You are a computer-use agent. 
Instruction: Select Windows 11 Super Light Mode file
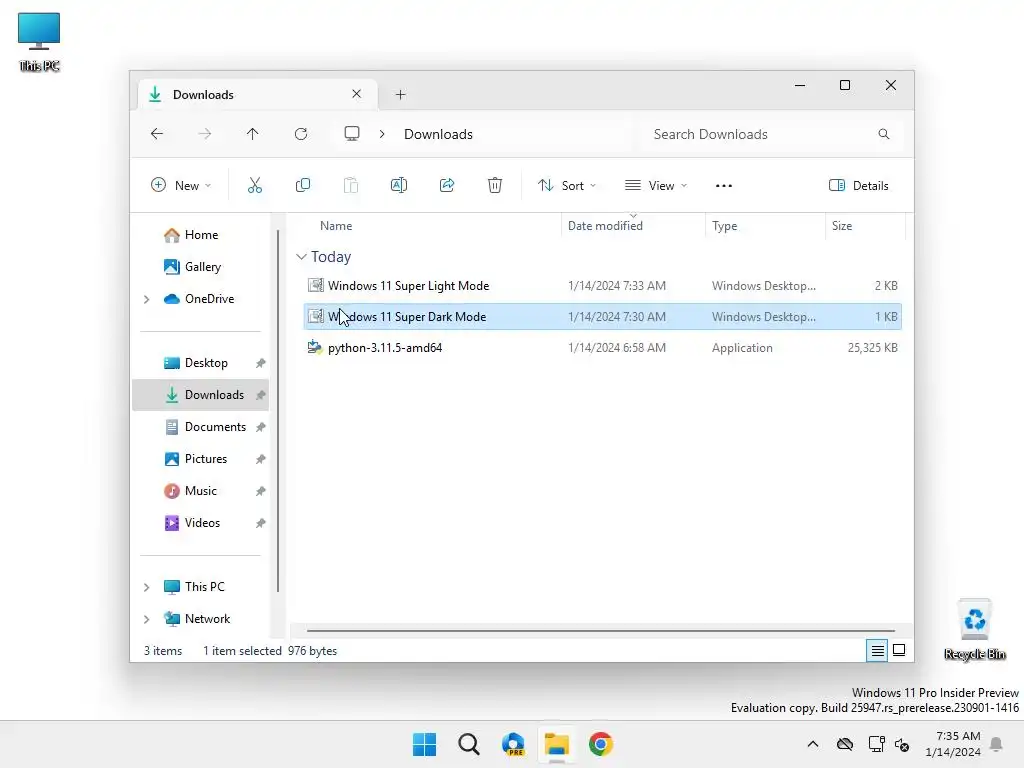[602, 285]
